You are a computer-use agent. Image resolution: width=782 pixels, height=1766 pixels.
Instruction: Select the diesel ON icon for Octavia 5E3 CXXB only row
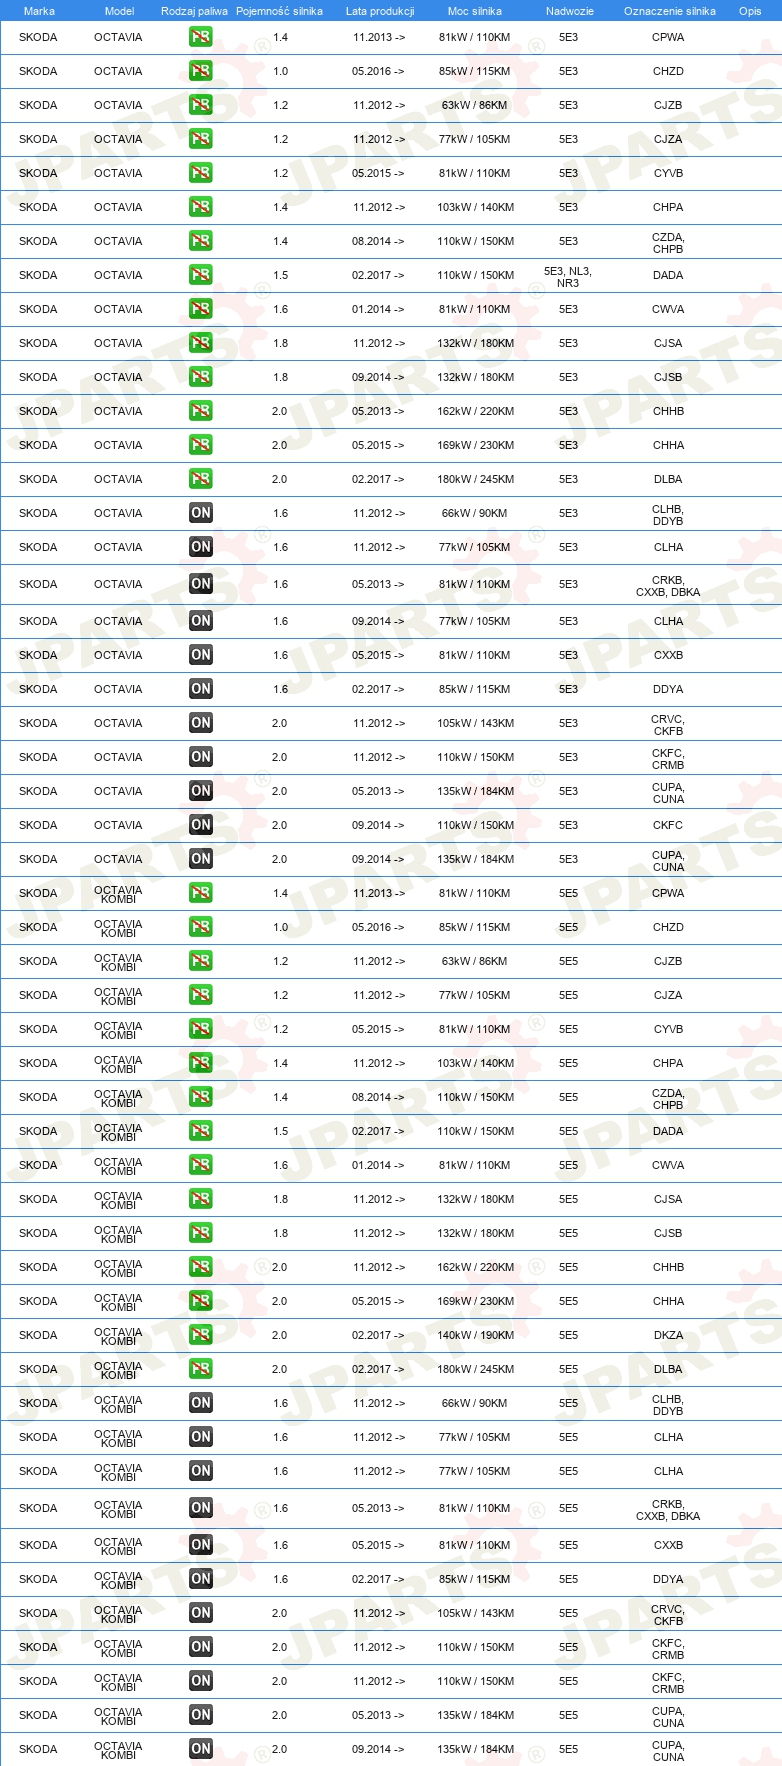click(201, 655)
